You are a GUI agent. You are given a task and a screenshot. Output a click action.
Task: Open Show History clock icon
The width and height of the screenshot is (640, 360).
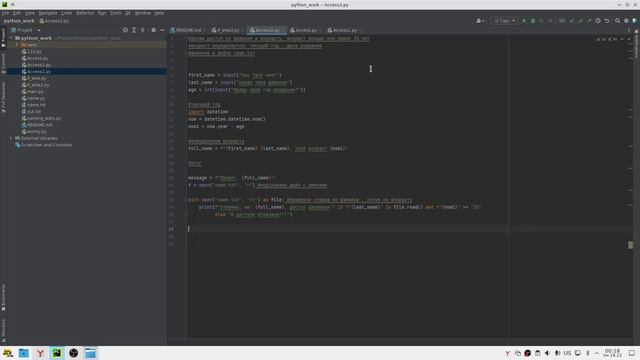click(x=598, y=21)
